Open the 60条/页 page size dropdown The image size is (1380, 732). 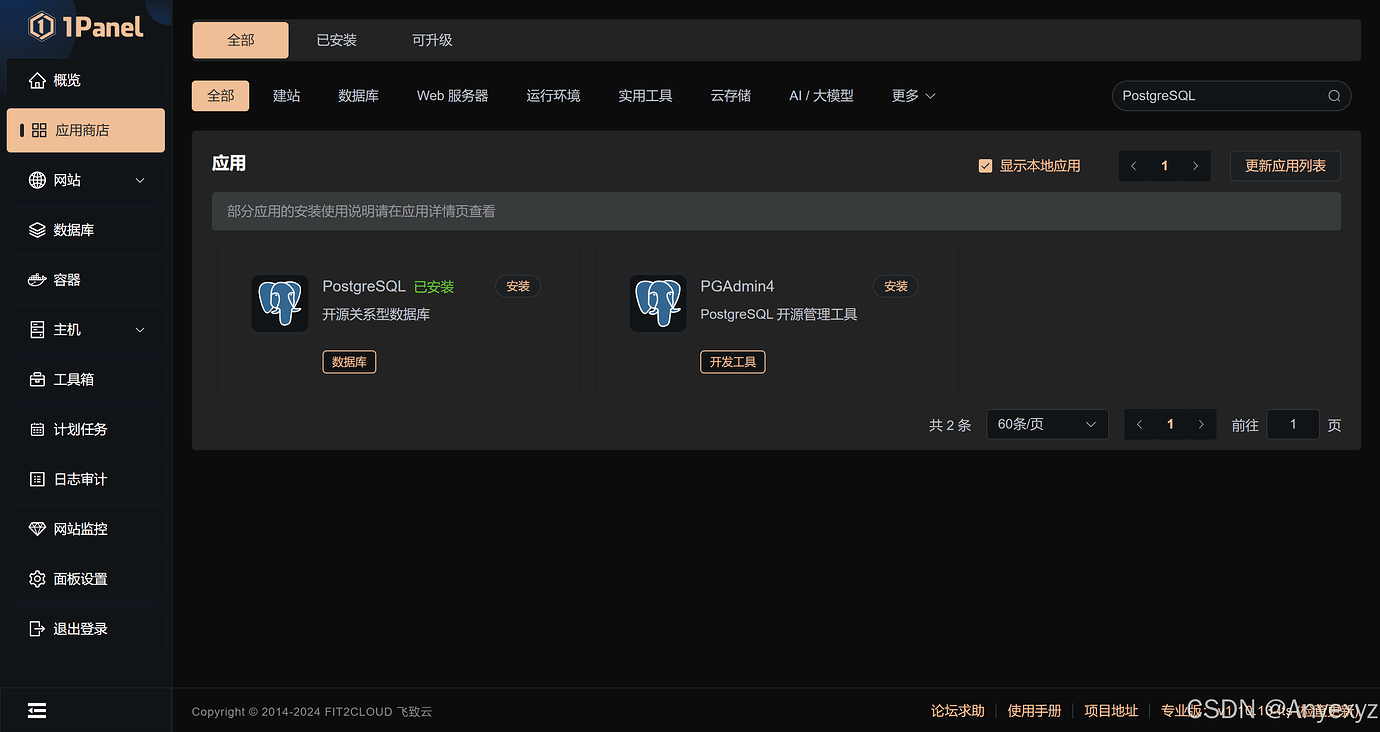point(1047,425)
